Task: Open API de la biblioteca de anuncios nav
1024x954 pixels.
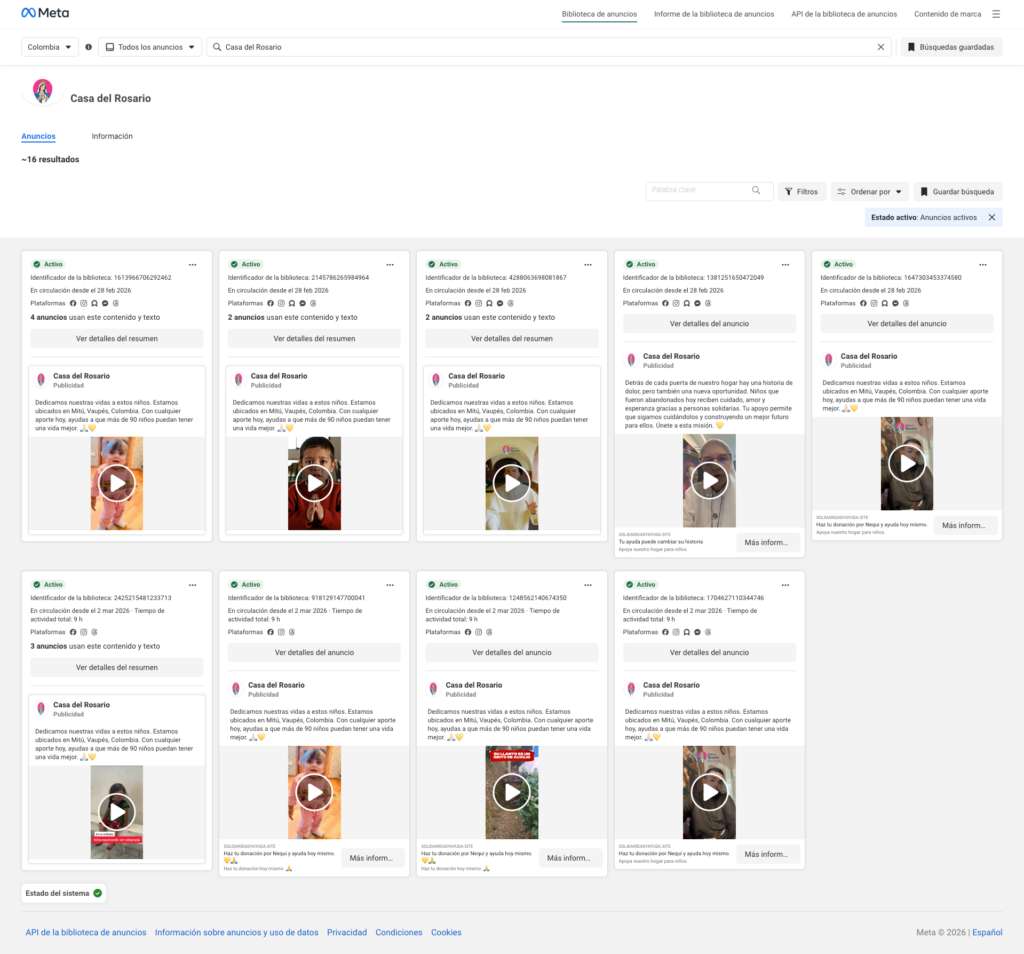Action: pyautogui.click(x=844, y=14)
